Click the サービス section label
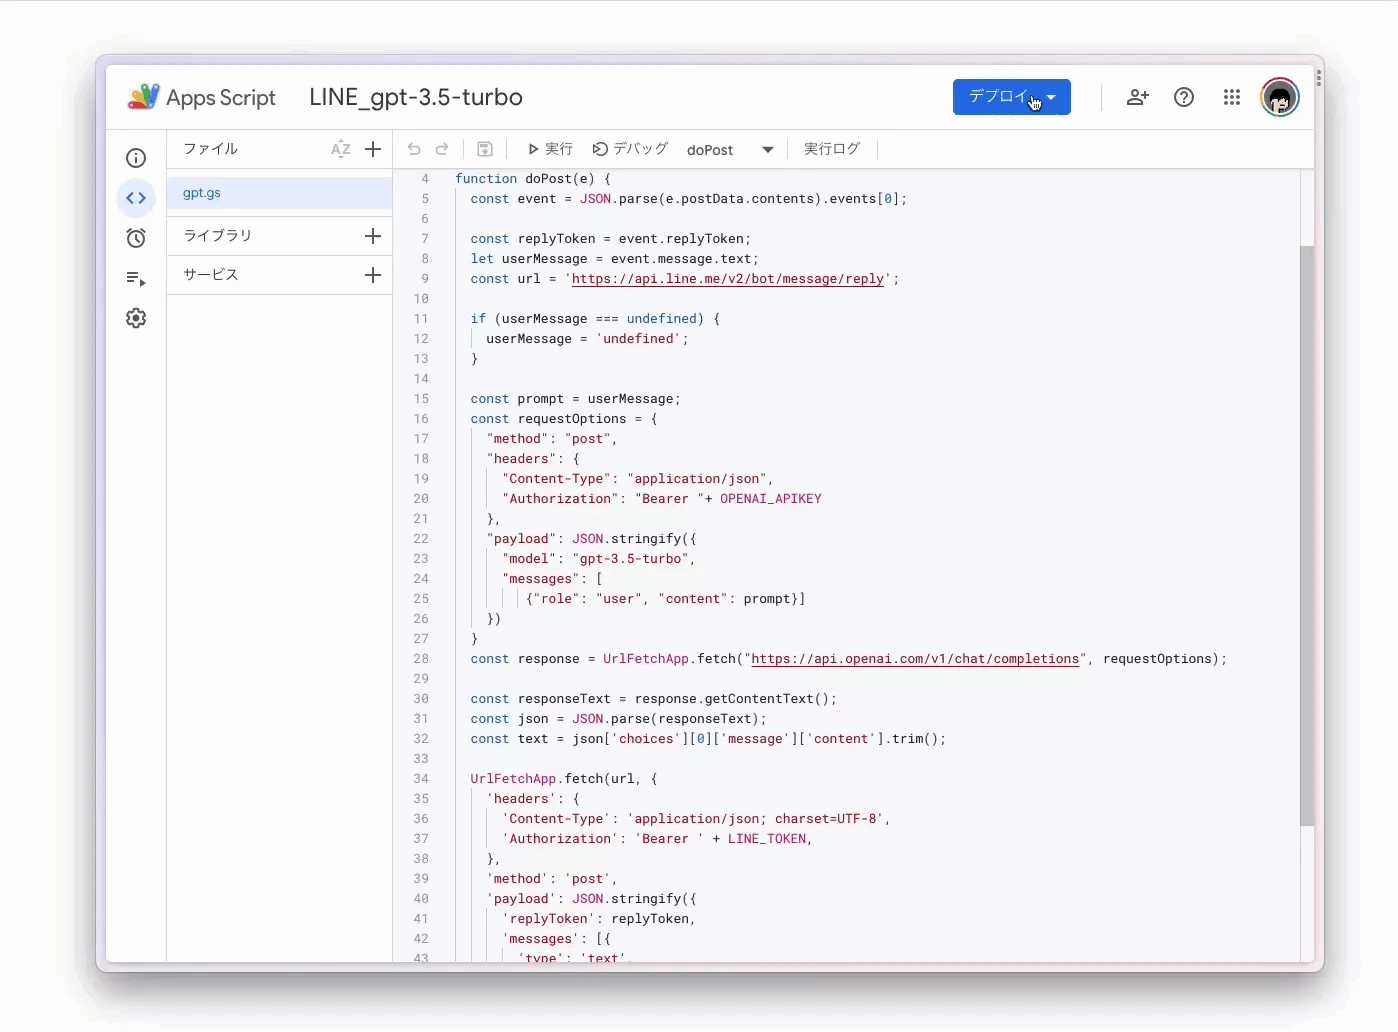Image resolution: width=1398 pixels, height=1032 pixels. click(211, 275)
